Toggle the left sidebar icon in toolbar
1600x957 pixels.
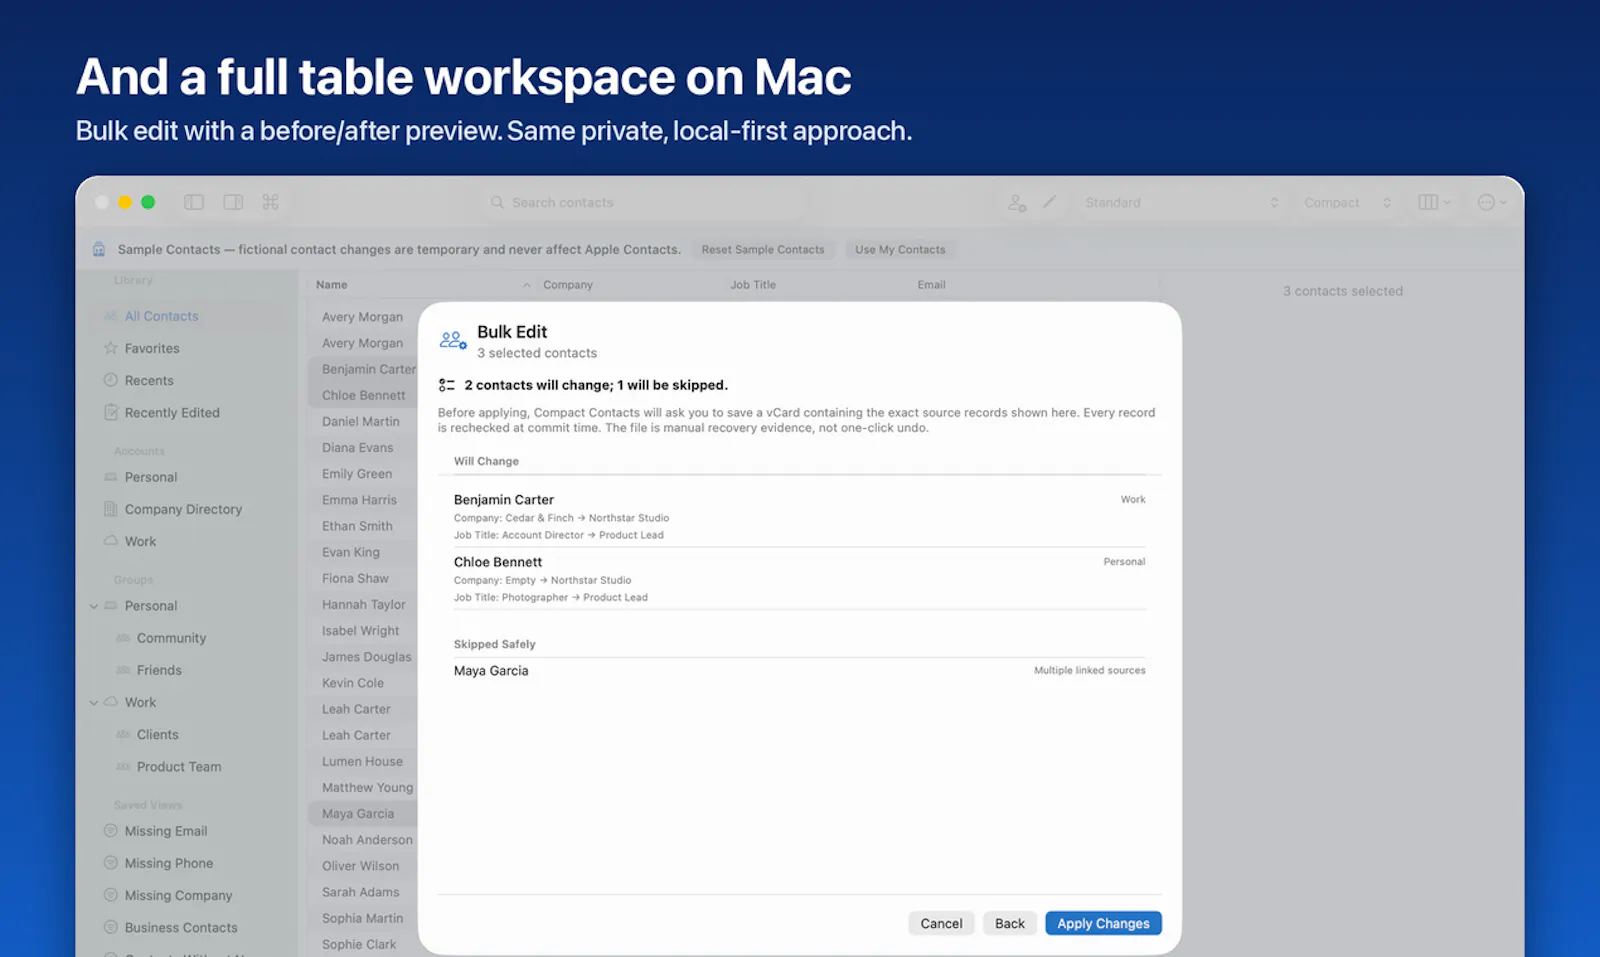point(194,202)
